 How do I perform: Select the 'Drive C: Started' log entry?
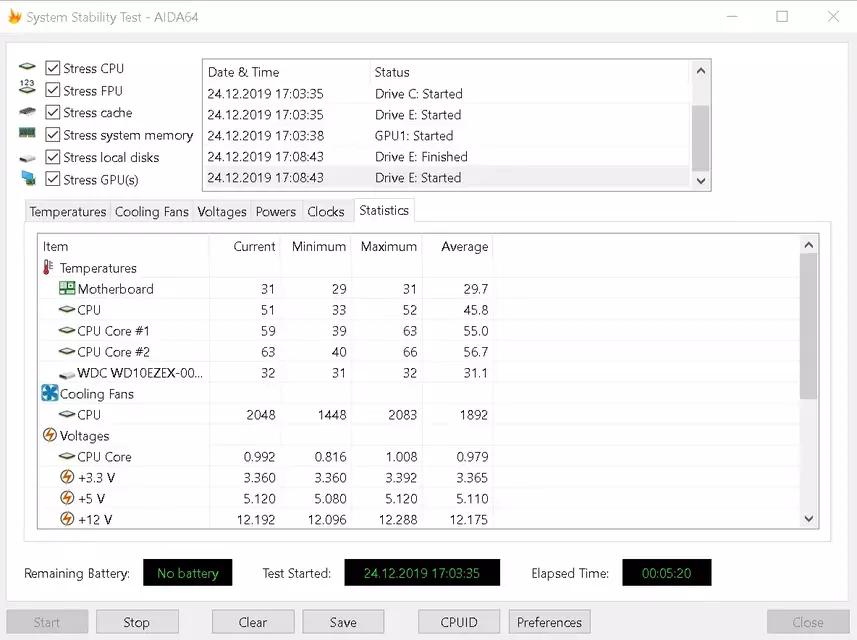point(447,93)
